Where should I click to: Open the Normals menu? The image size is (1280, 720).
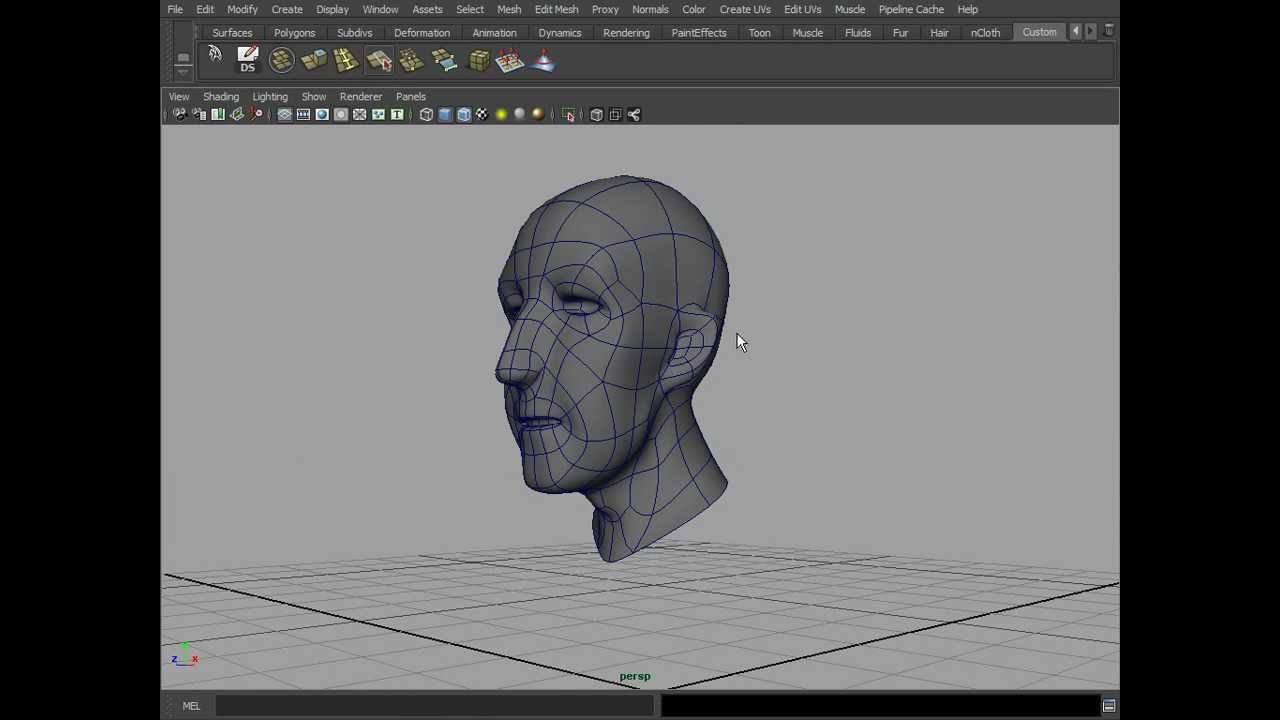pyautogui.click(x=650, y=10)
